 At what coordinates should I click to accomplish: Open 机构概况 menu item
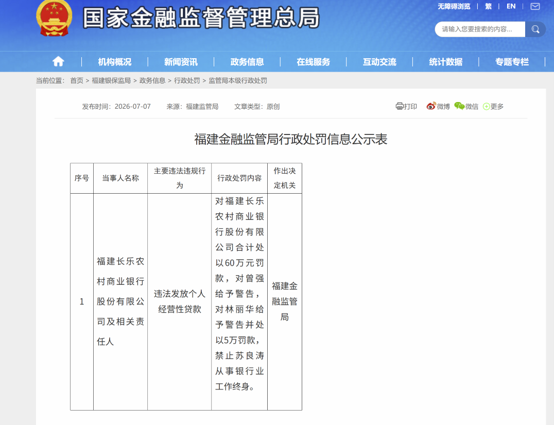click(114, 62)
